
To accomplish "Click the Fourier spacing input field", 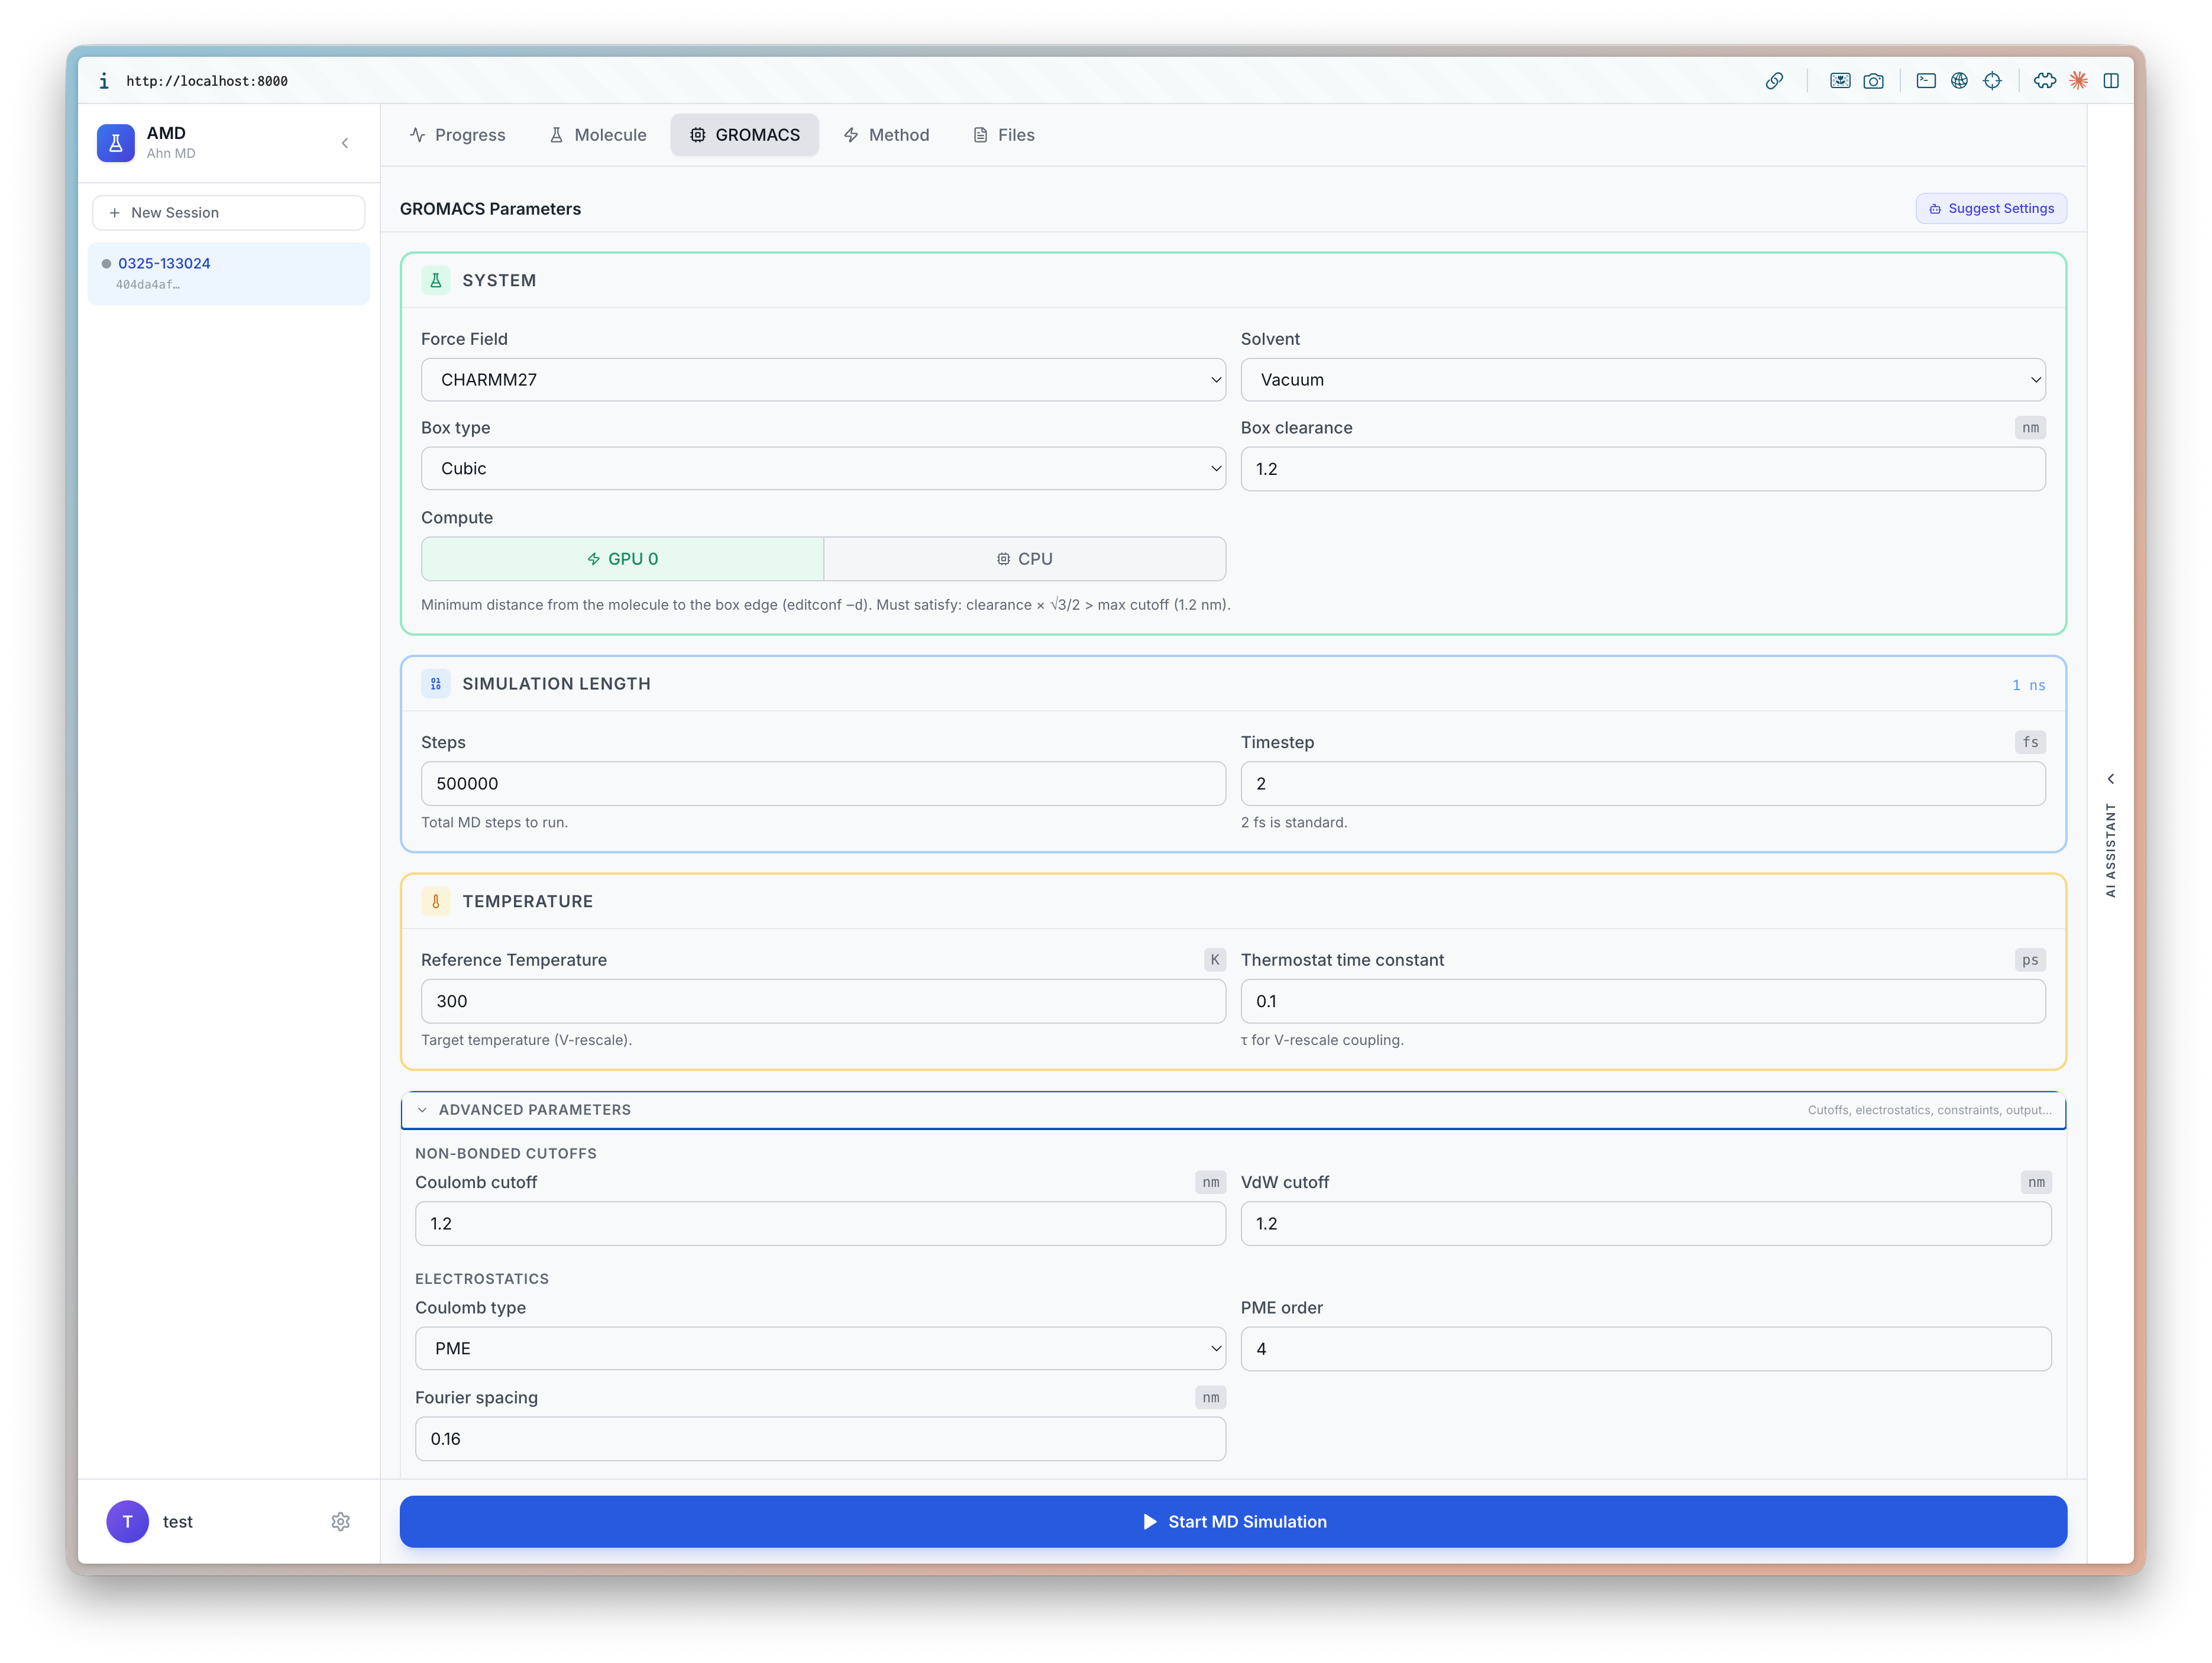I will pos(820,1439).
